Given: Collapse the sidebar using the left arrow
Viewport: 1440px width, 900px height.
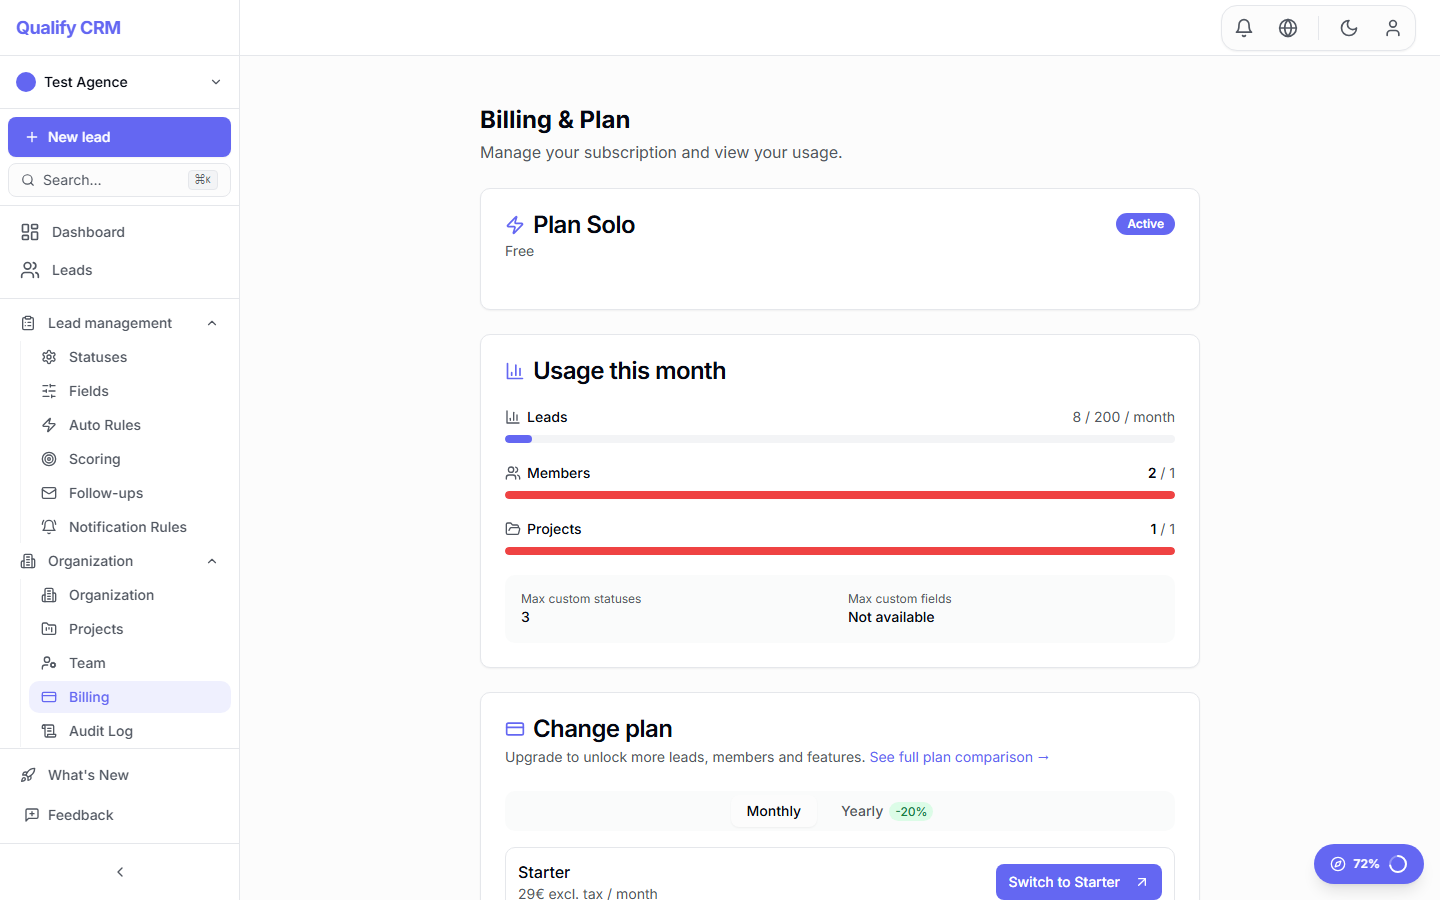Looking at the screenshot, I should 119,871.
